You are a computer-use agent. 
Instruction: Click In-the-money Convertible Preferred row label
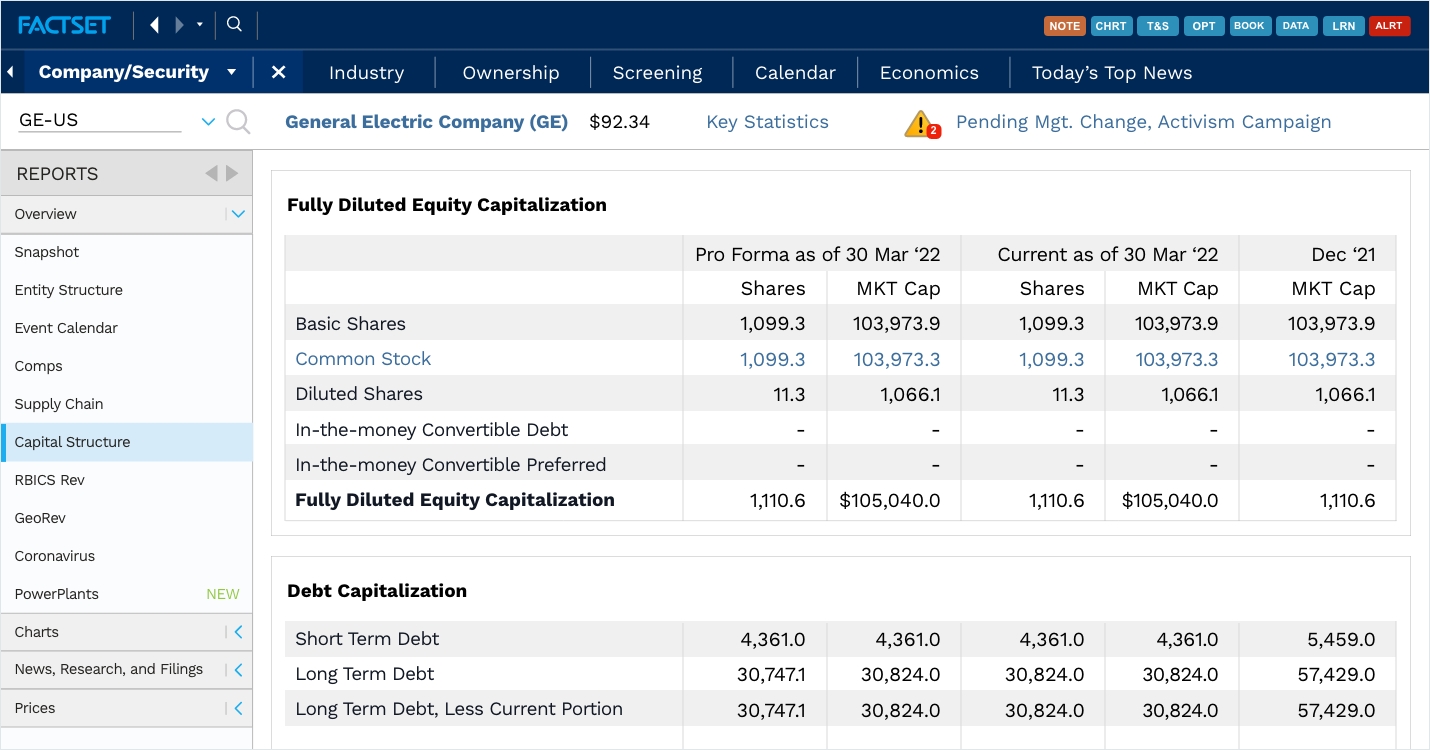pos(451,465)
